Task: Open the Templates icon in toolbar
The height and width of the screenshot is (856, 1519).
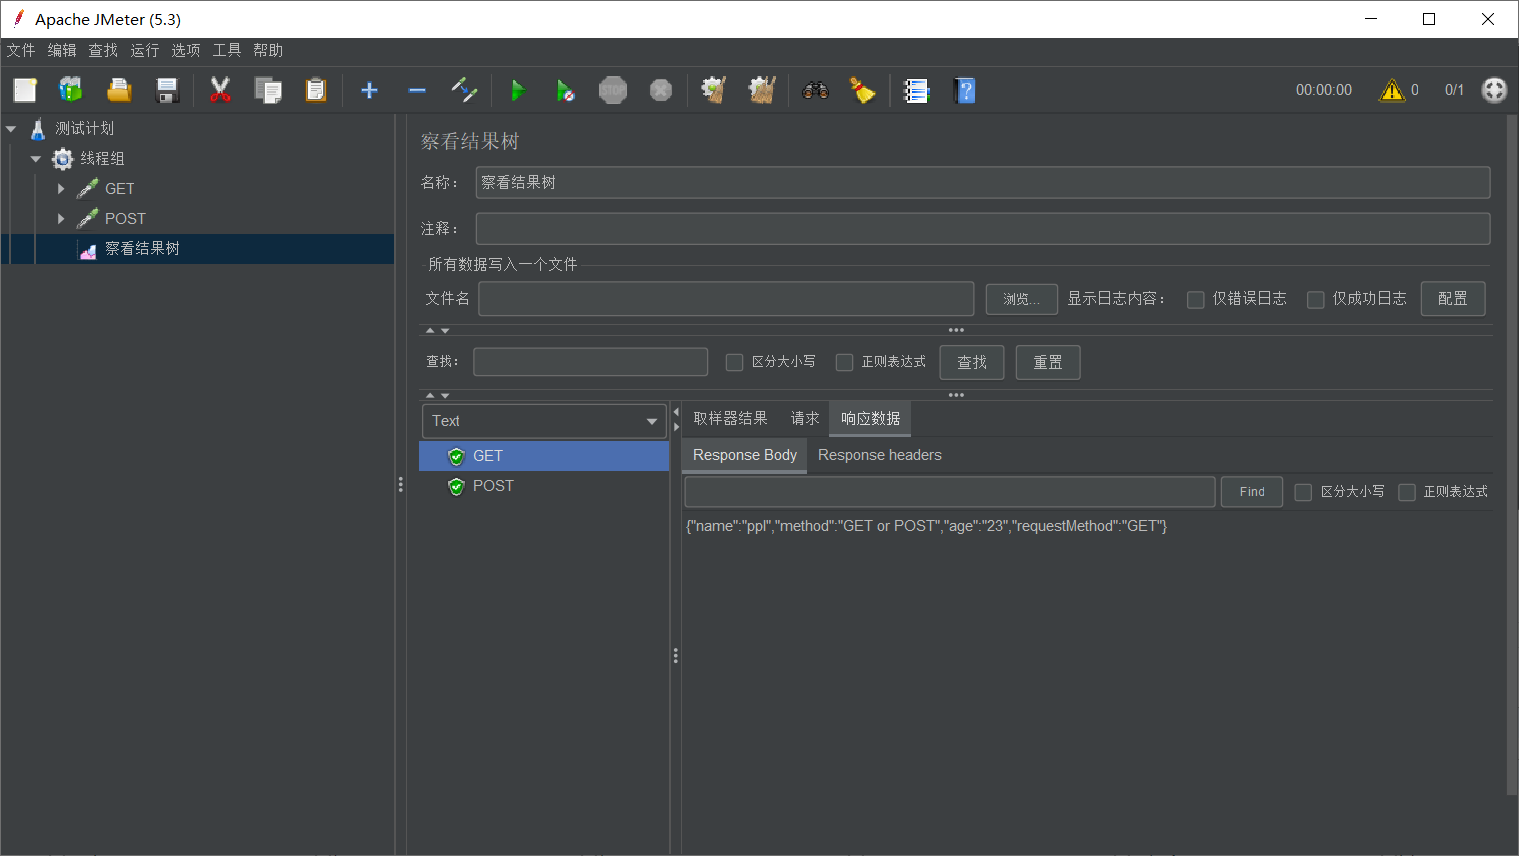Action: click(x=70, y=90)
